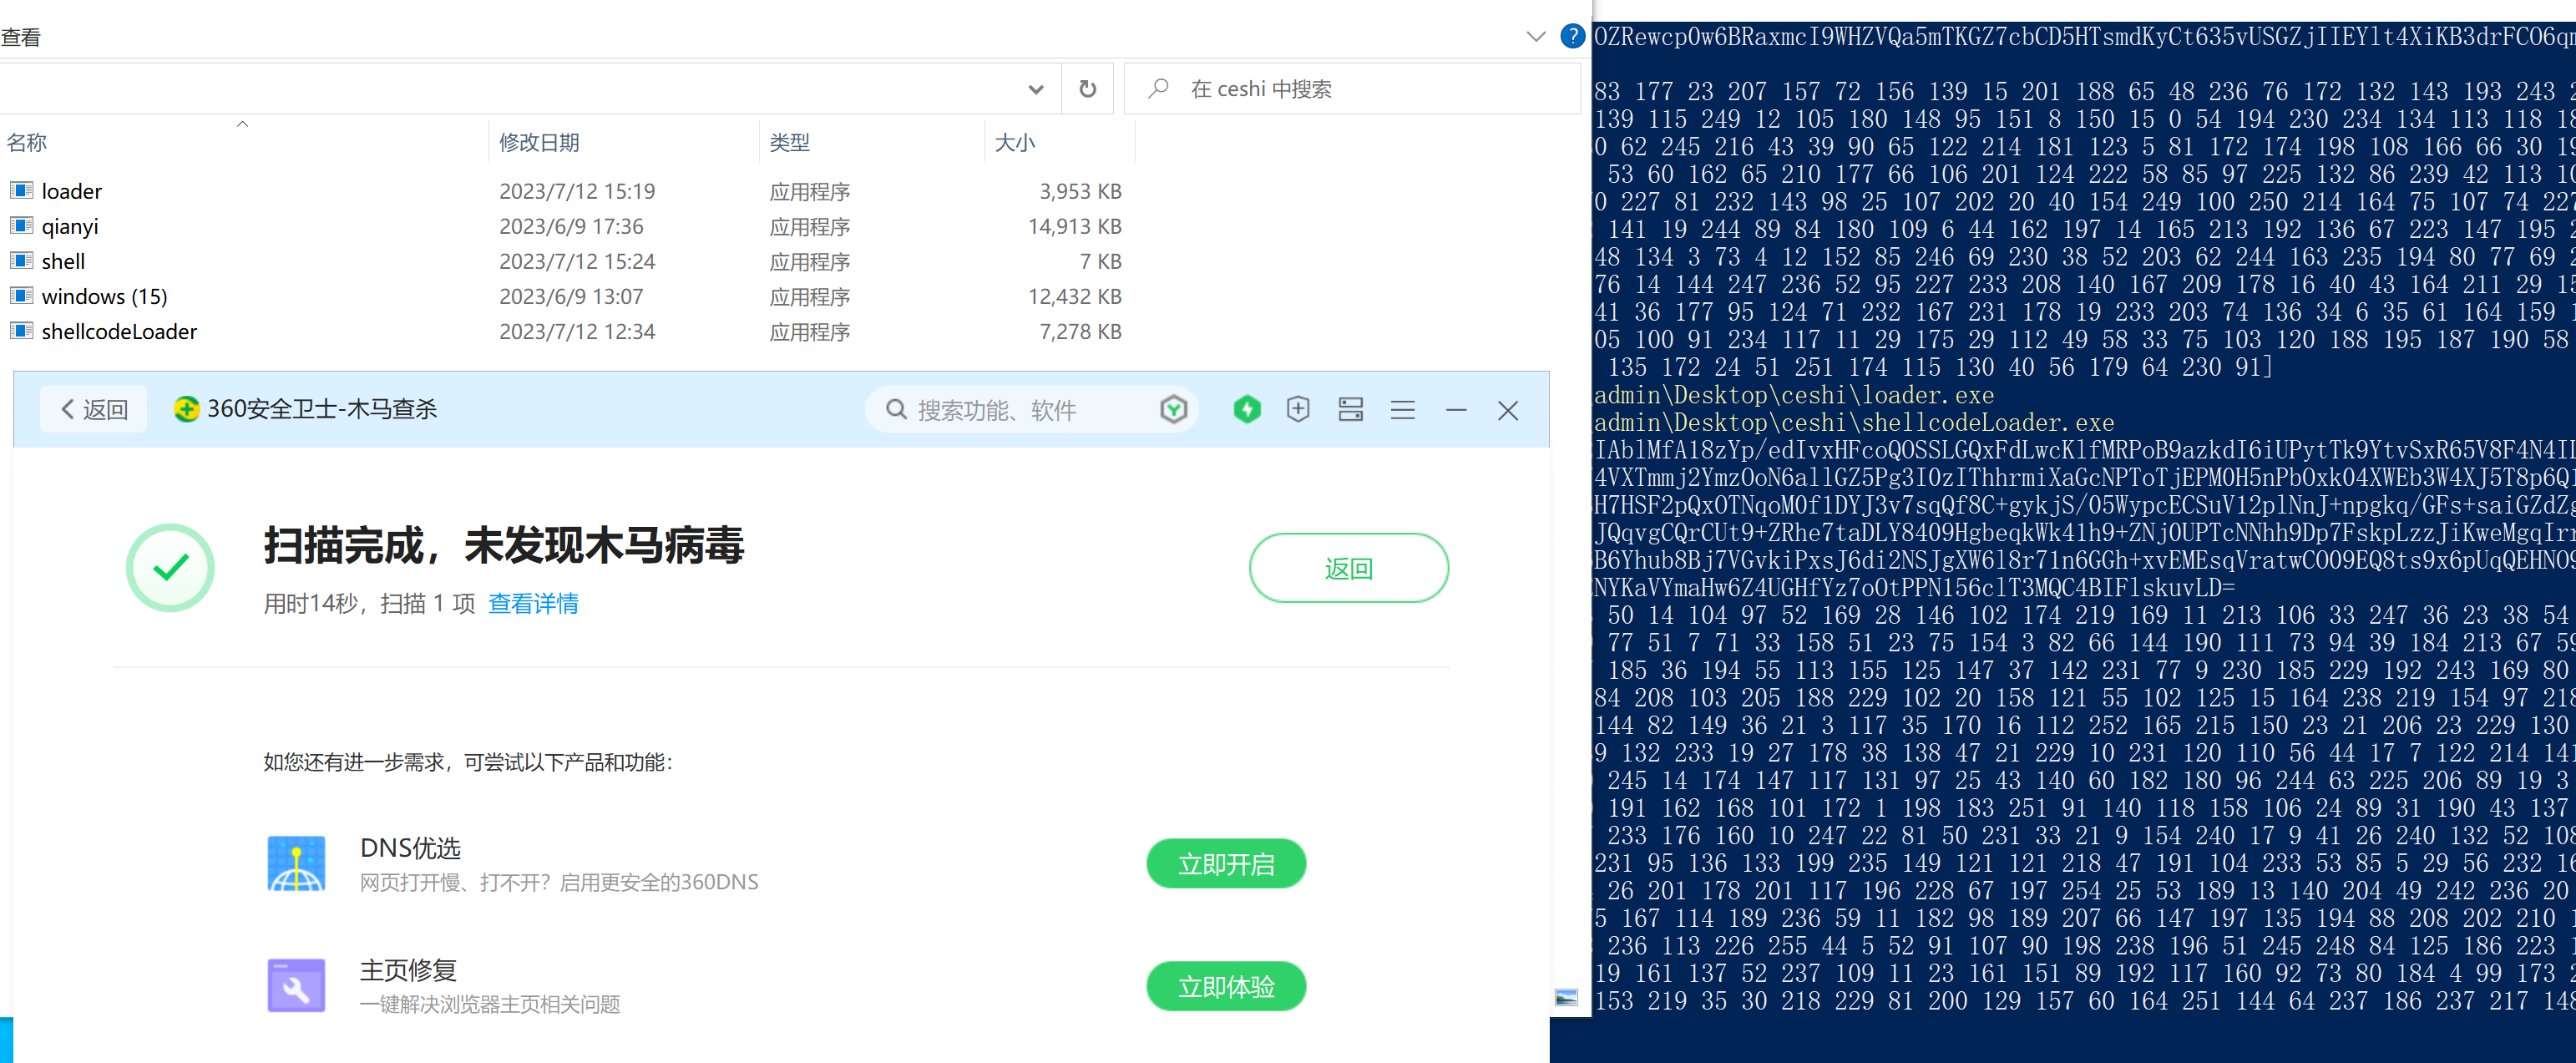Viewport: 2576px width, 1063px height.
Task: Click the 查看详情 link
Action: (533, 604)
